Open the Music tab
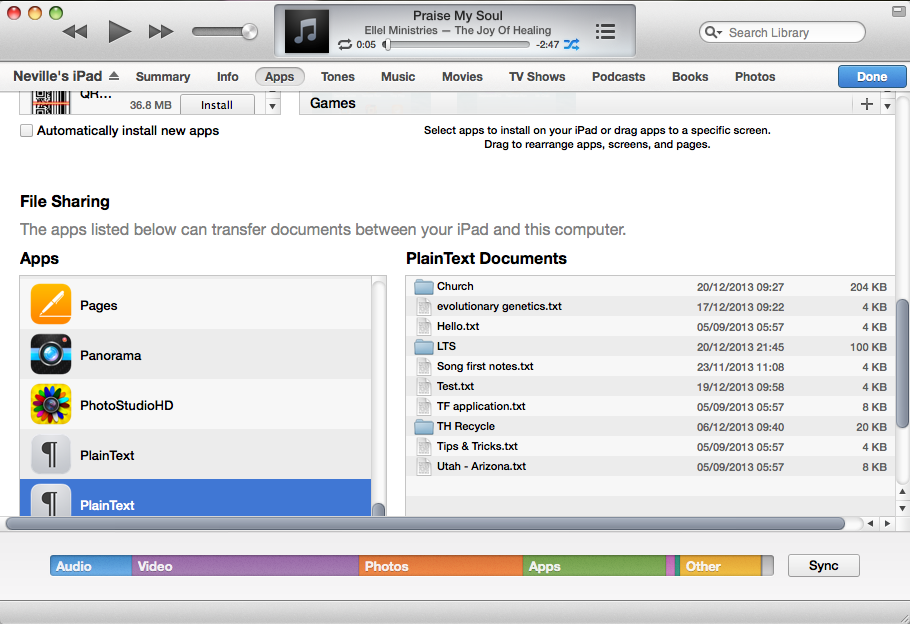Image resolution: width=910 pixels, height=624 pixels. click(398, 77)
